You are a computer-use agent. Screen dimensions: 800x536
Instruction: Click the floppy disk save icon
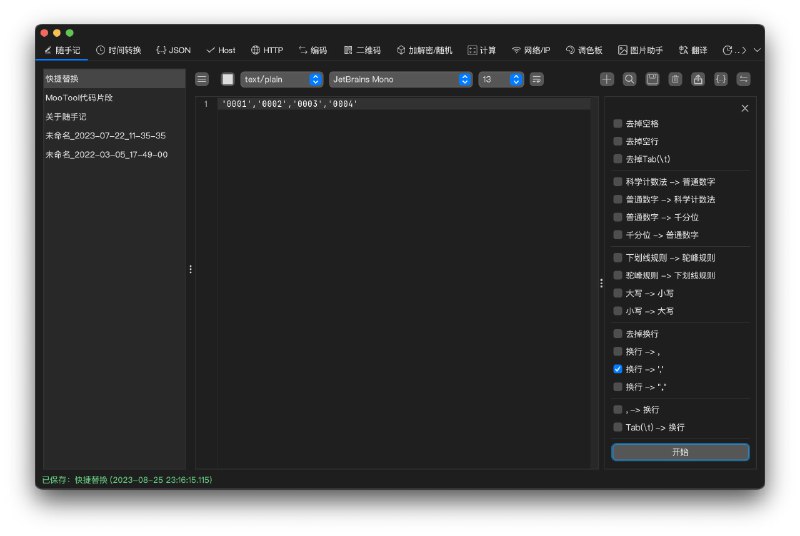pyautogui.click(x=653, y=79)
